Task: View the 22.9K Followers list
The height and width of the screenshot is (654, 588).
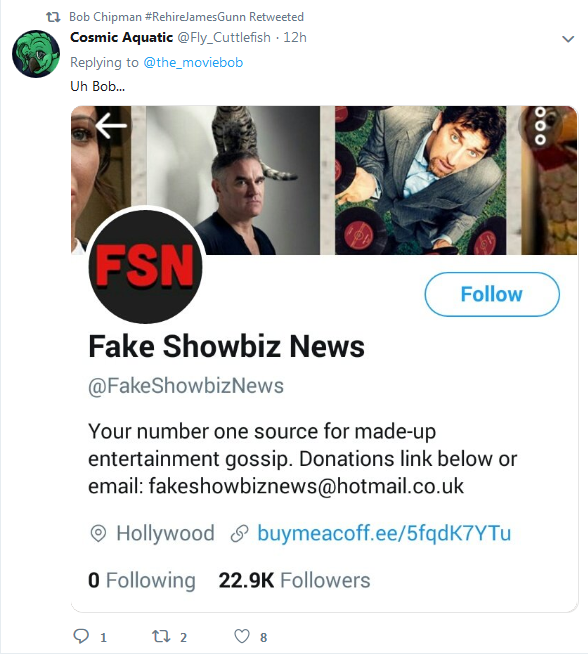Action: pyautogui.click(x=294, y=580)
